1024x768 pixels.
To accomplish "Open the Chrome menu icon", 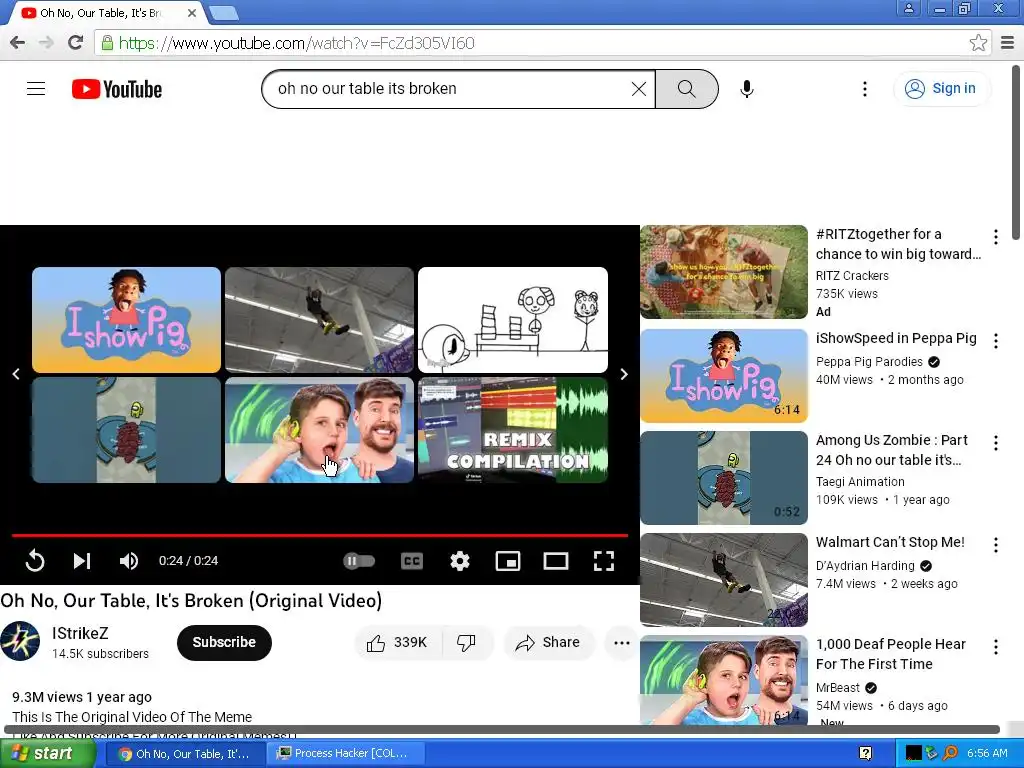I will (x=1007, y=43).
